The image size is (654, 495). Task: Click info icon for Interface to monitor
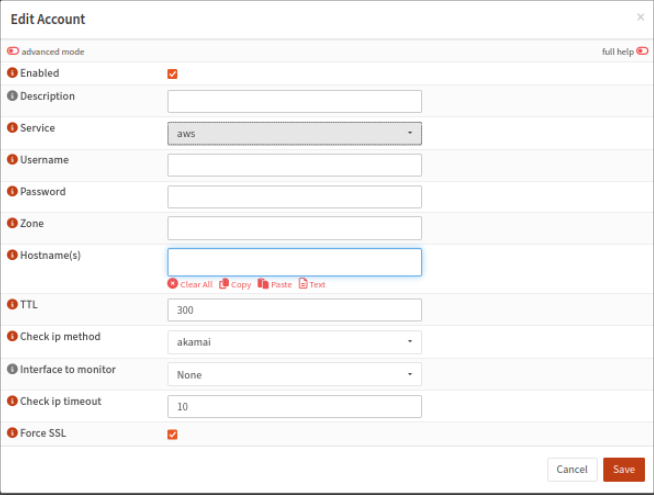pos(13,369)
